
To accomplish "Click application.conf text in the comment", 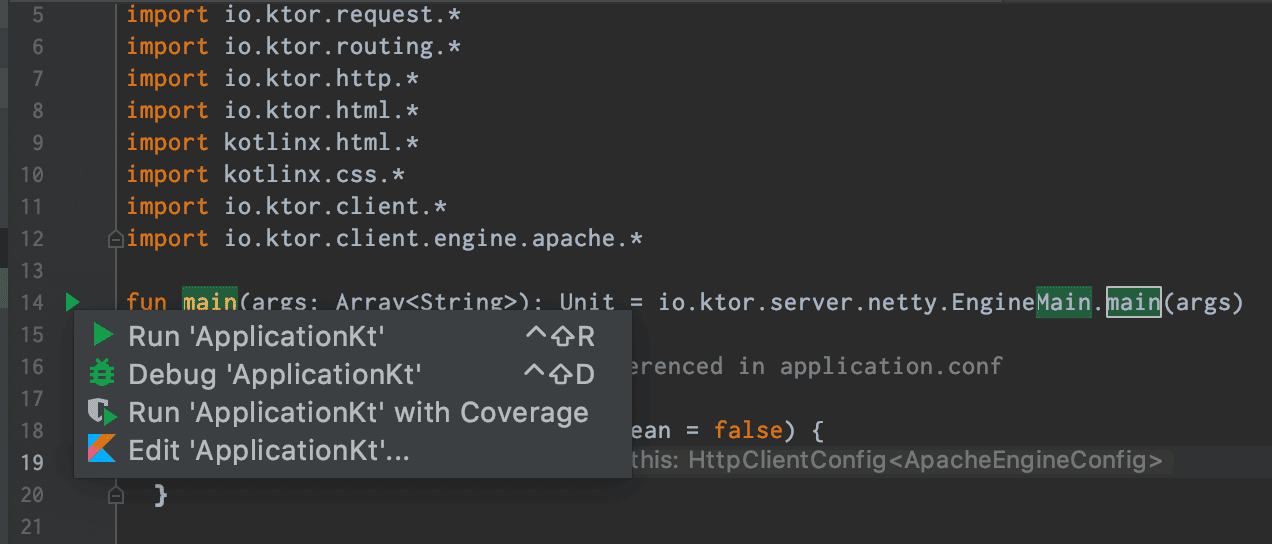I will click(x=890, y=366).
